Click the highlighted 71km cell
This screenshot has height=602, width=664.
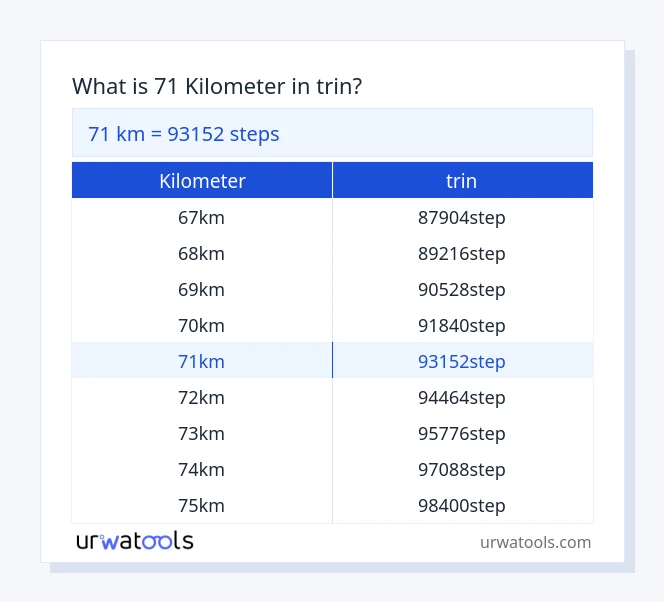(x=201, y=361)
